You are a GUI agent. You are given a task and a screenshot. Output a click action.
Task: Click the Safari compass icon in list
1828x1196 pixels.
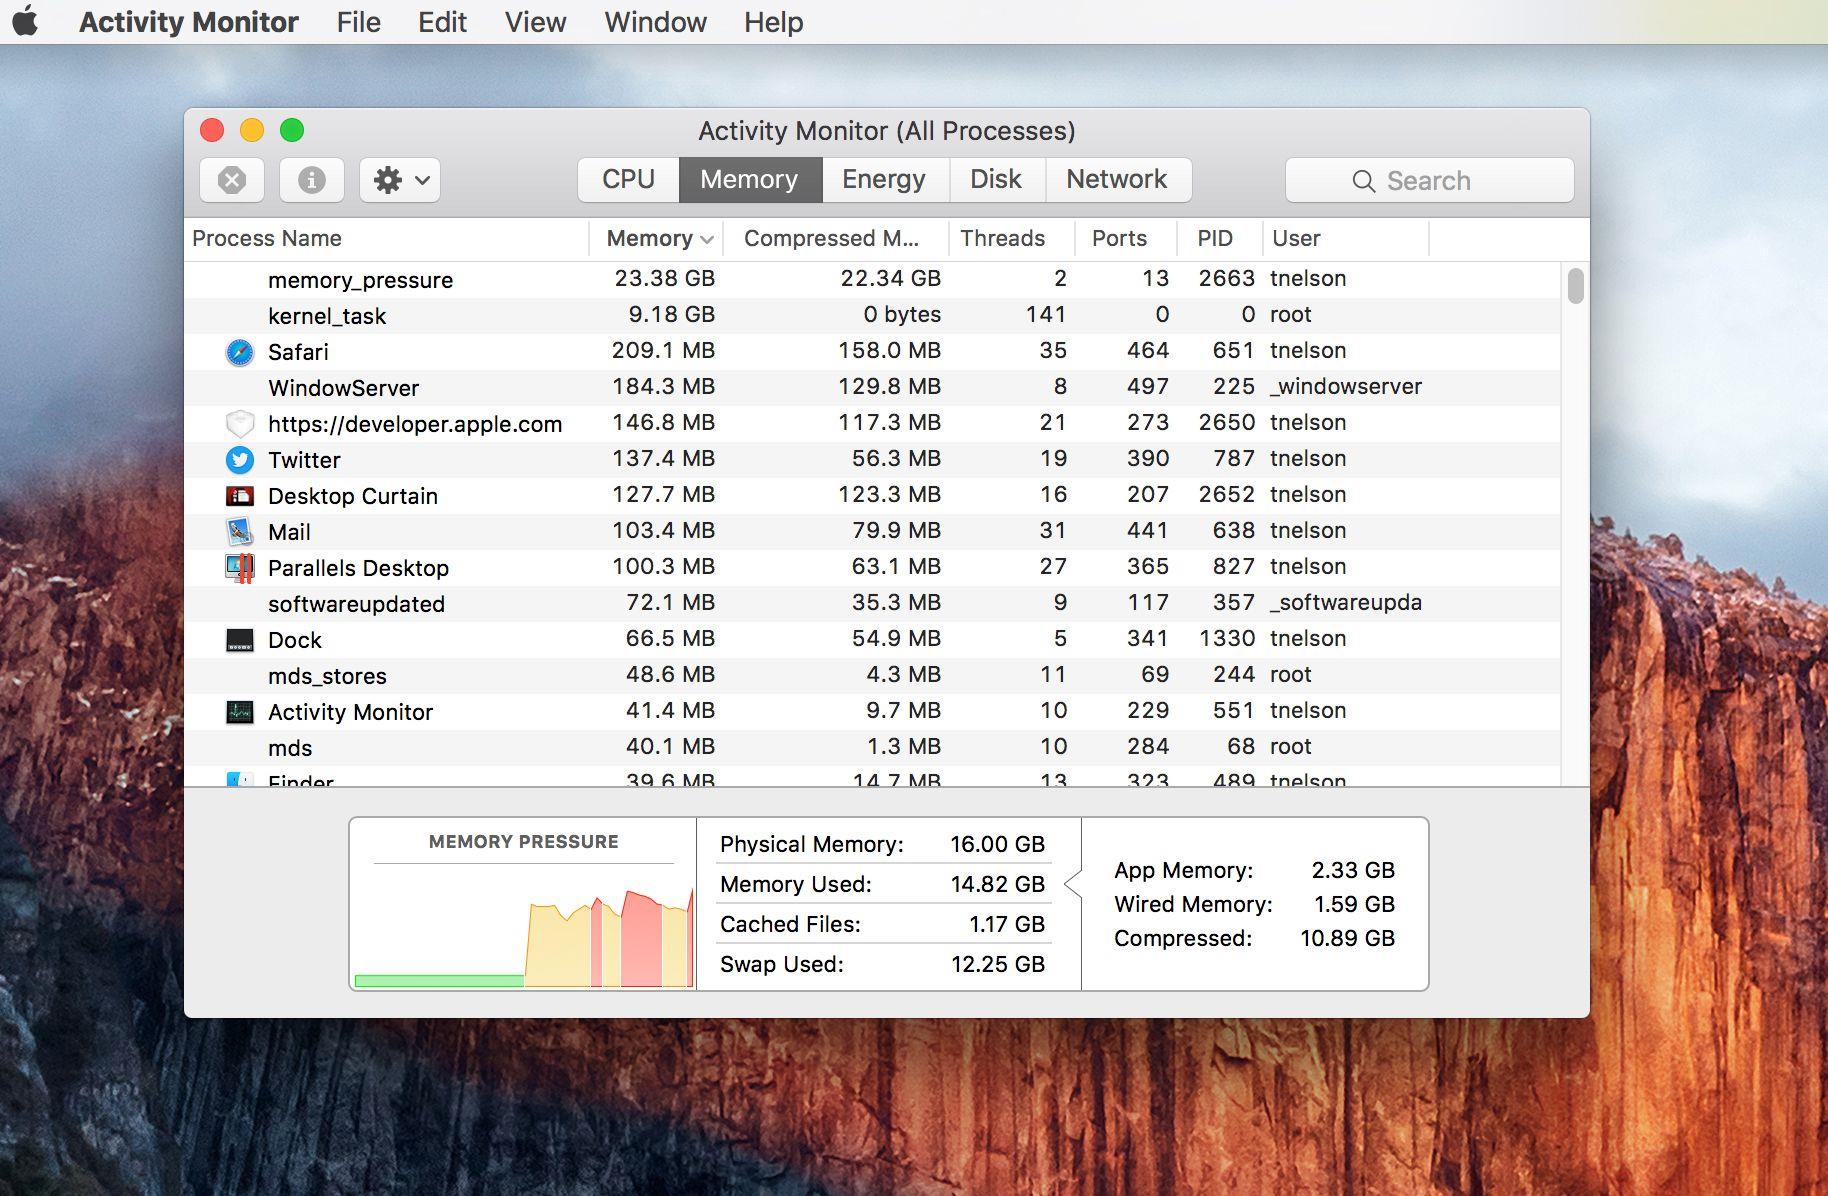click(240, 352)
